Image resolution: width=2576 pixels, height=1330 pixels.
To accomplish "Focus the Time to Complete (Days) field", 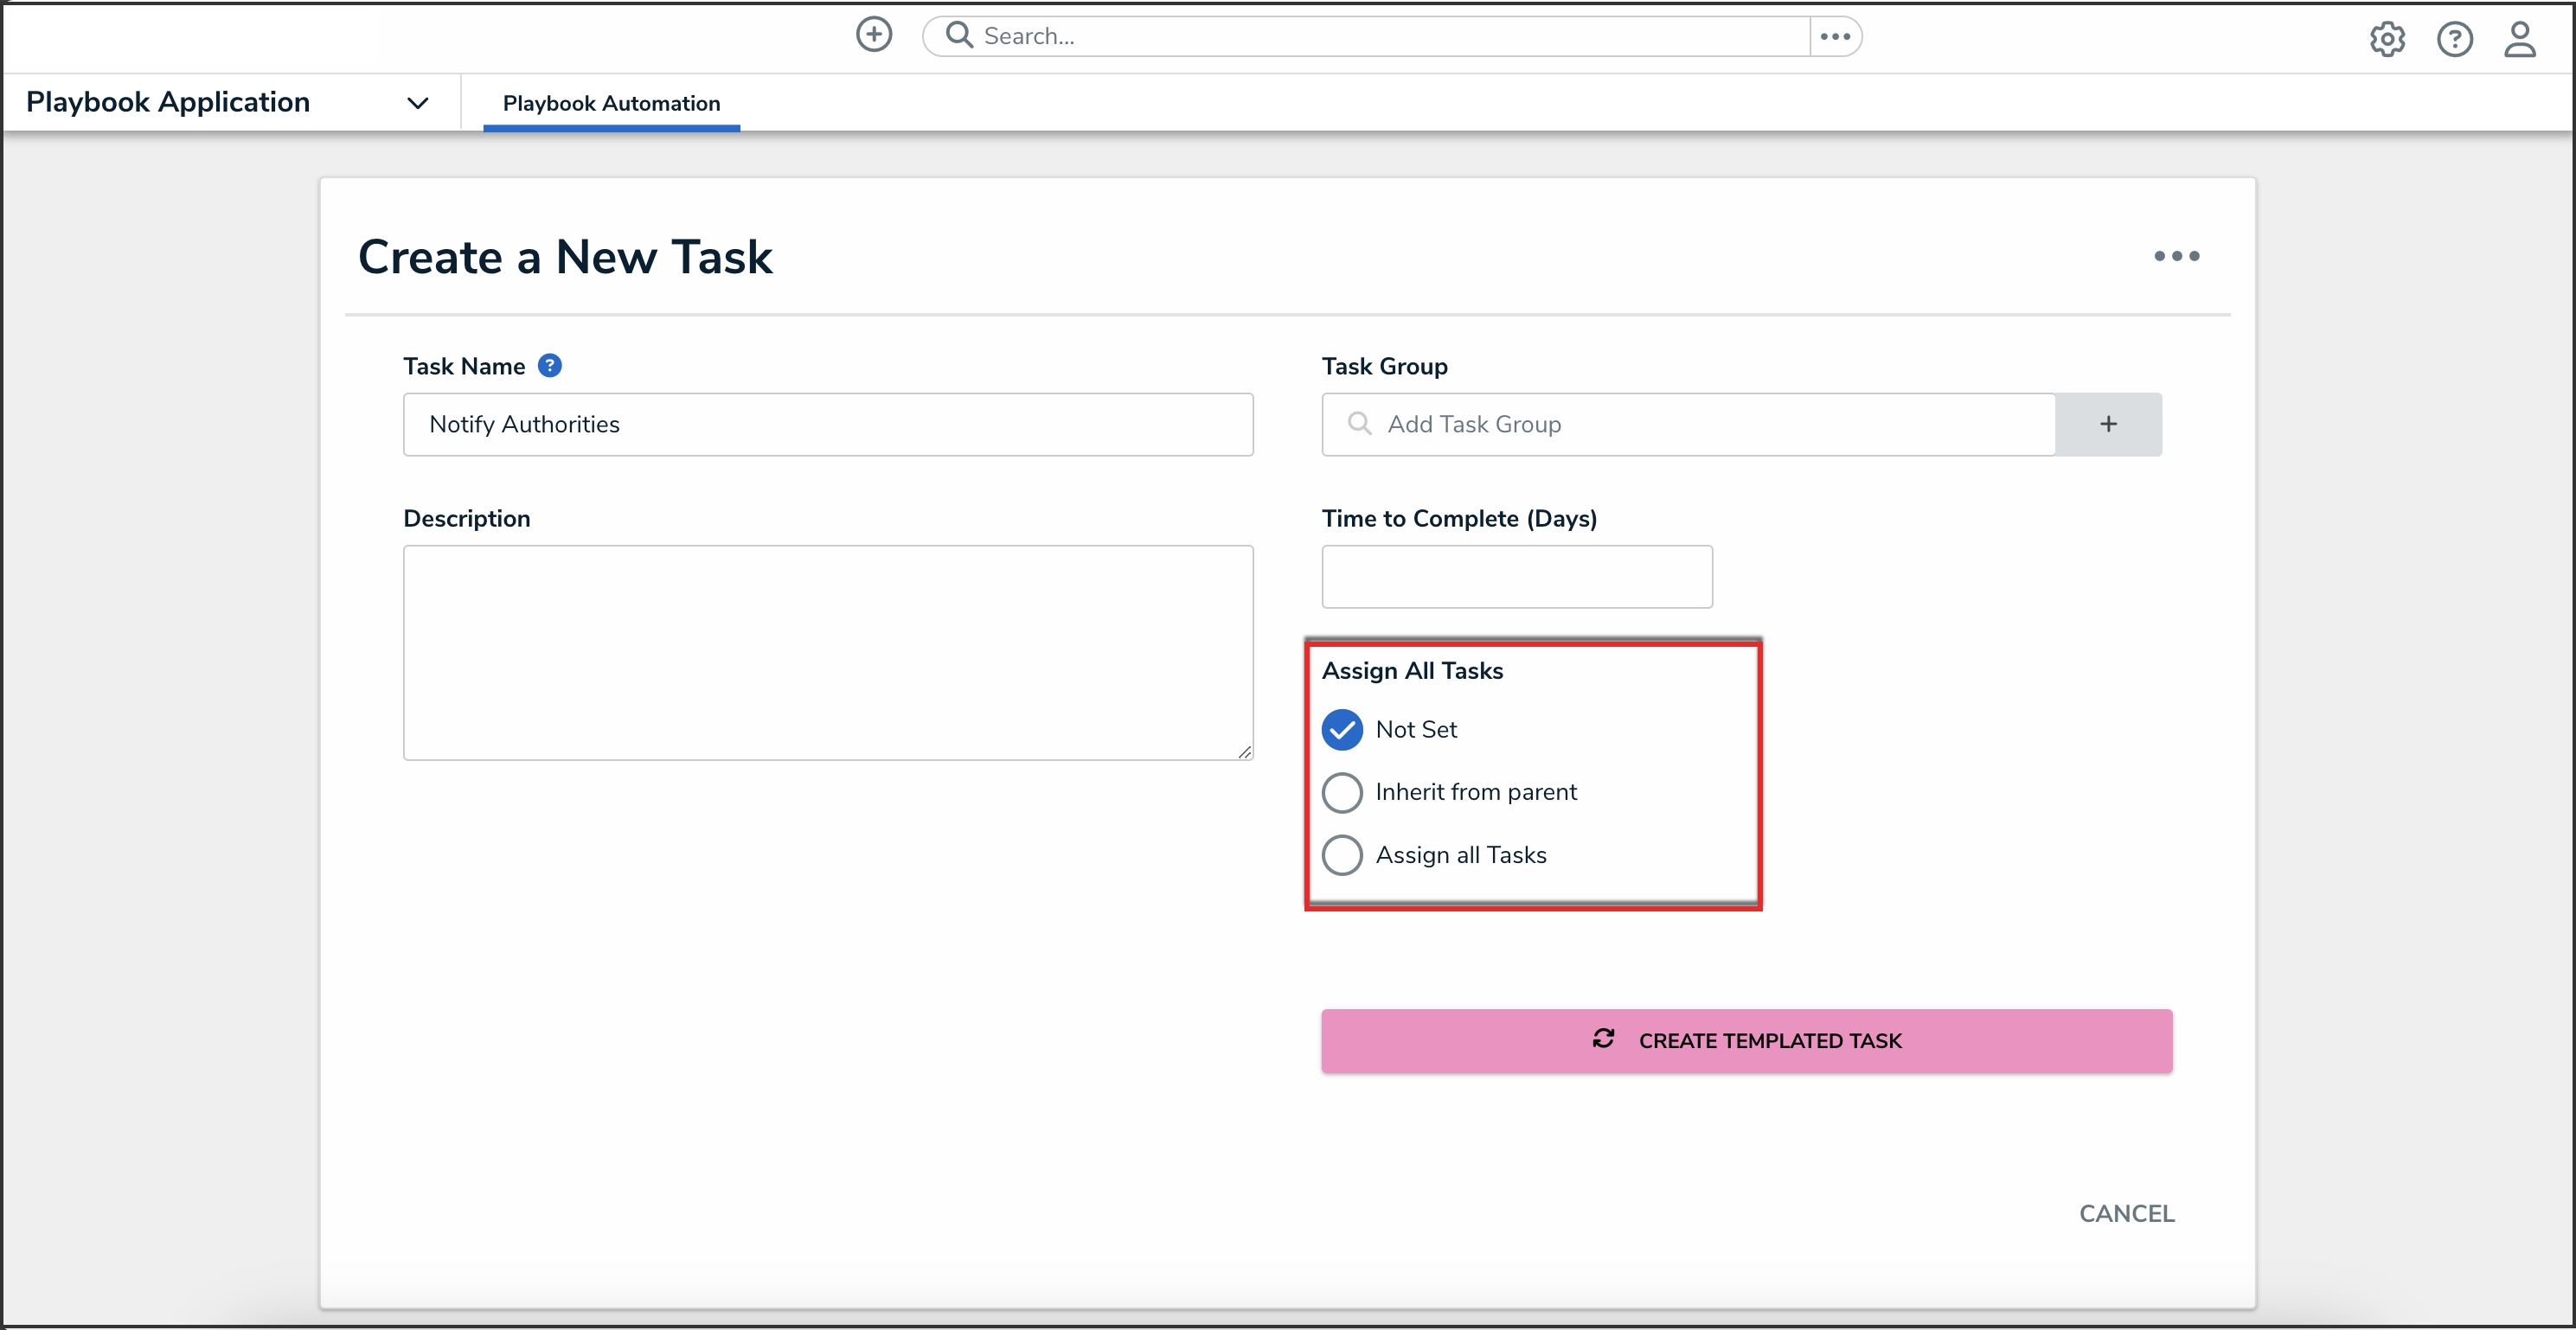I will click(x=1516, y=576).
